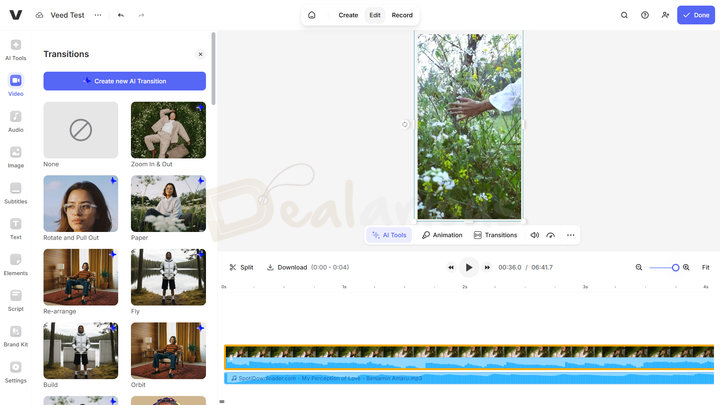Open search with the magnifier icon
The width and height of the screenshot is (720, 405).
point(625,15)
